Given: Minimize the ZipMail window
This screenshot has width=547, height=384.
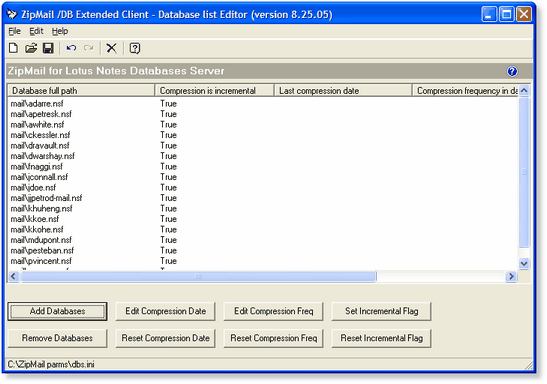Looking at the screenshot, I should tap(489, 14).
